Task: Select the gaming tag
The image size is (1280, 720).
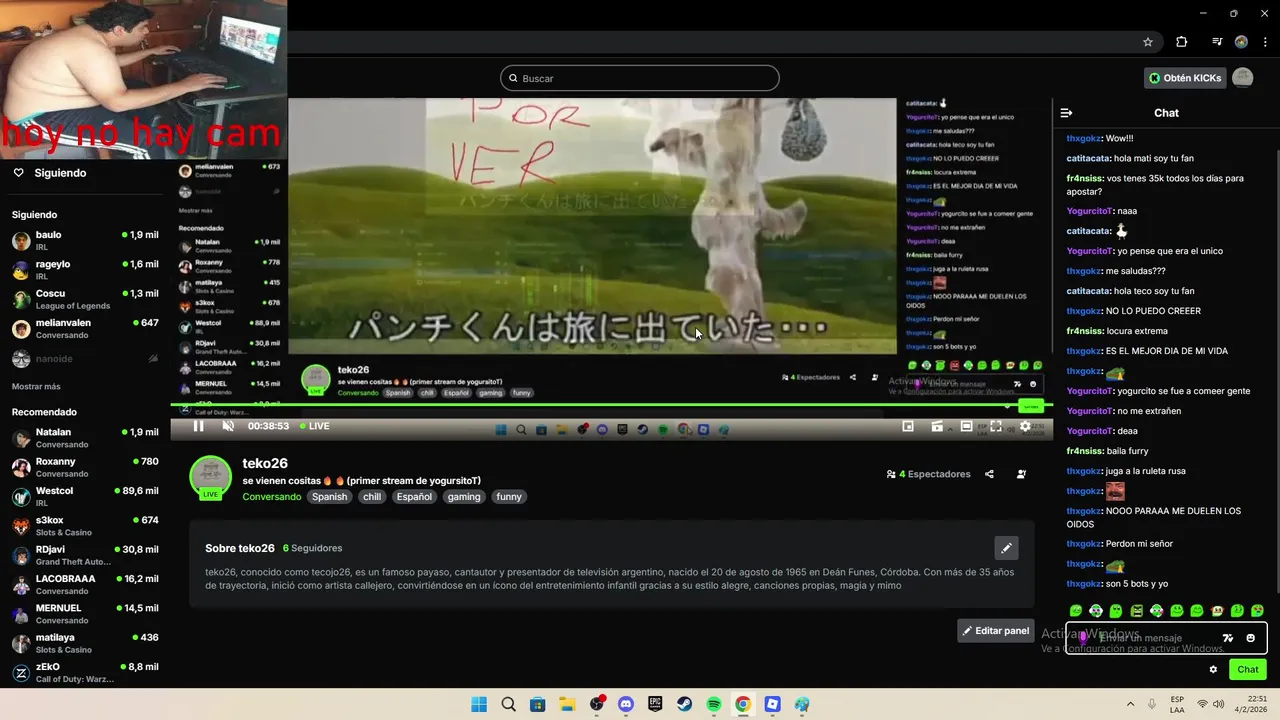Action: pos(464,497)
